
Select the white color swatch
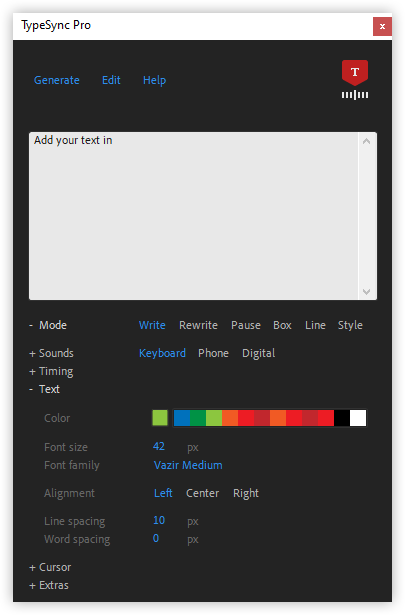(x=358, y=418)
